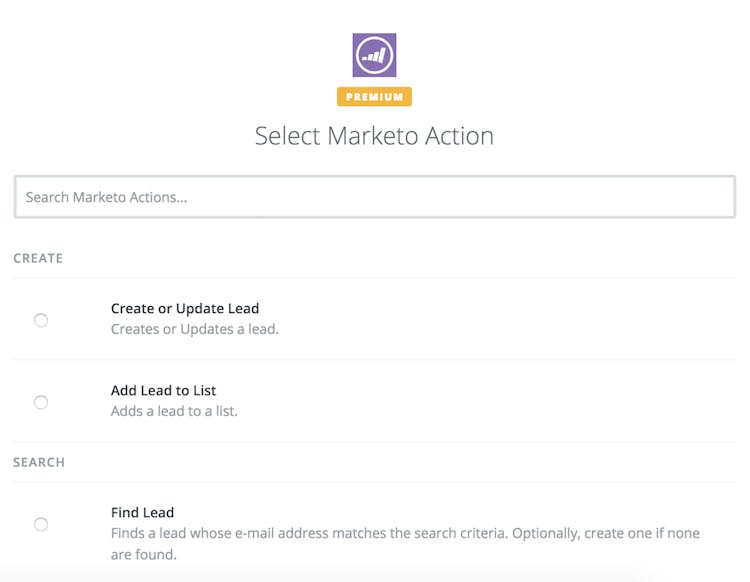Click the 'Creates or Updates a lead.' description
The image size is (750, 582).
click(x=194, y=329)
